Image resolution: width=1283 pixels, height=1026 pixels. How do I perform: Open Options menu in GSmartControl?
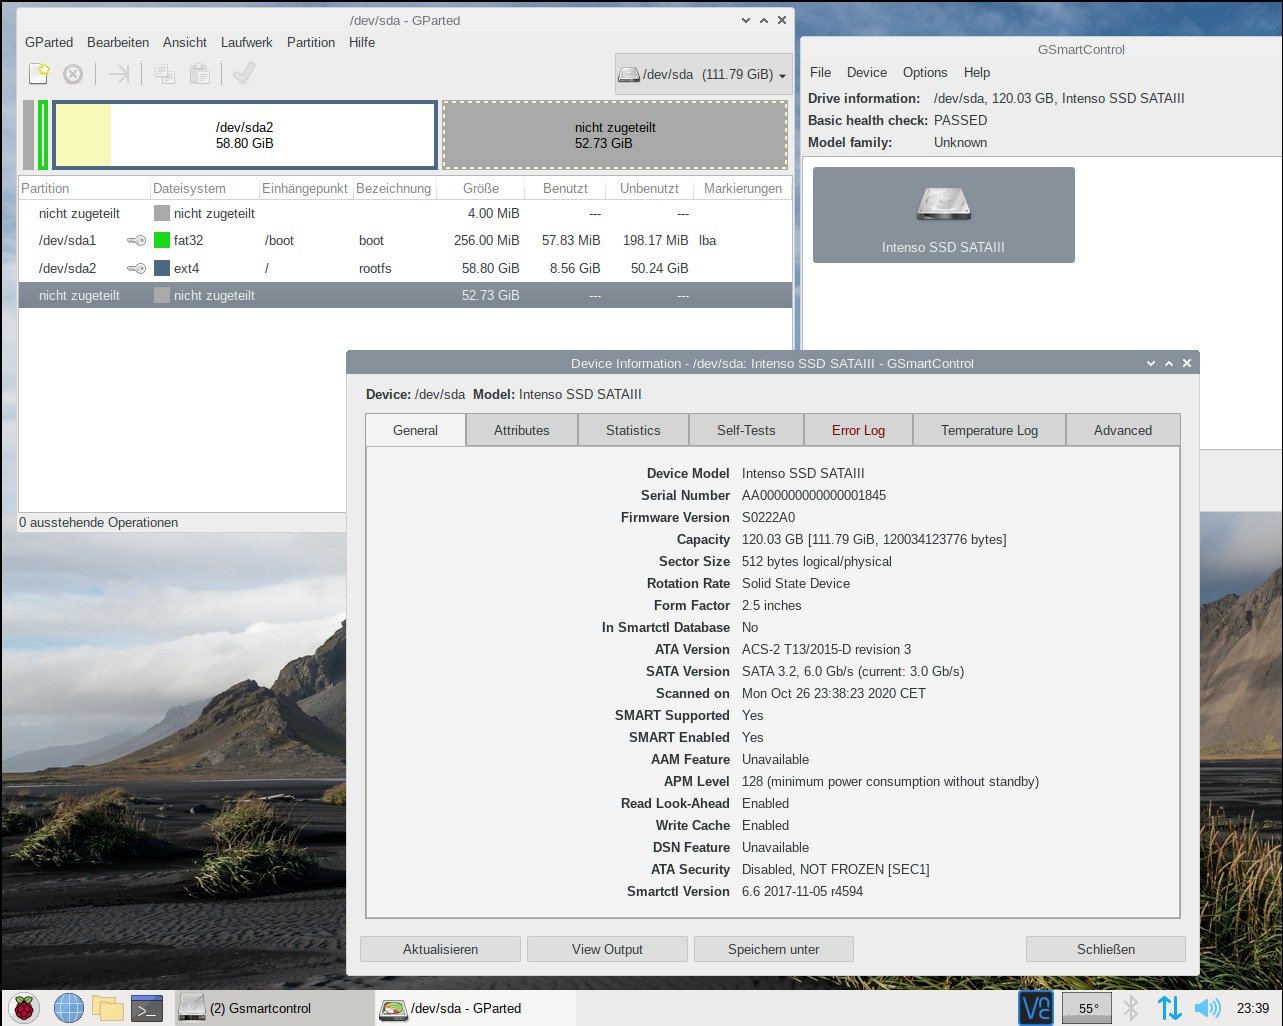tap(925, 72)
